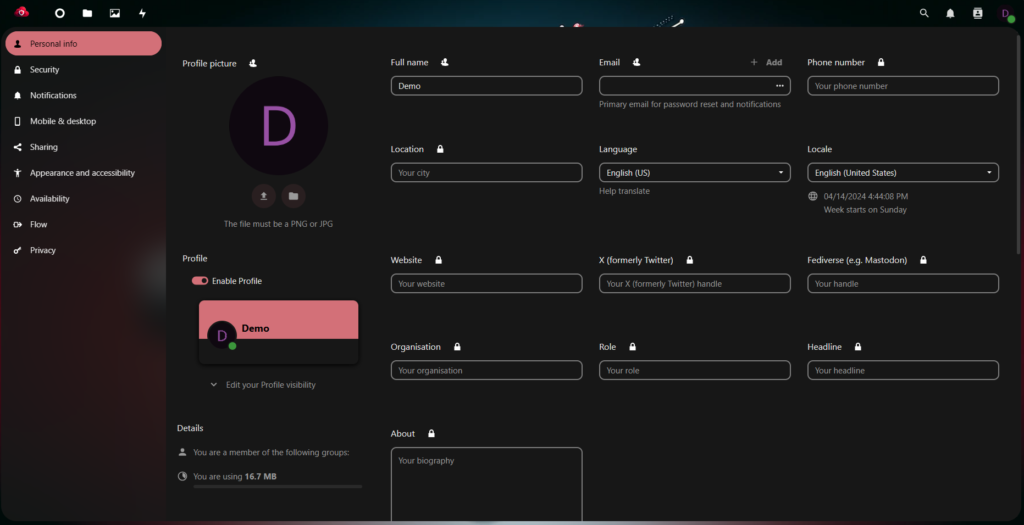Choose profile picture from Files
This screenshot has height=525, width=1024.
point(293,196)
